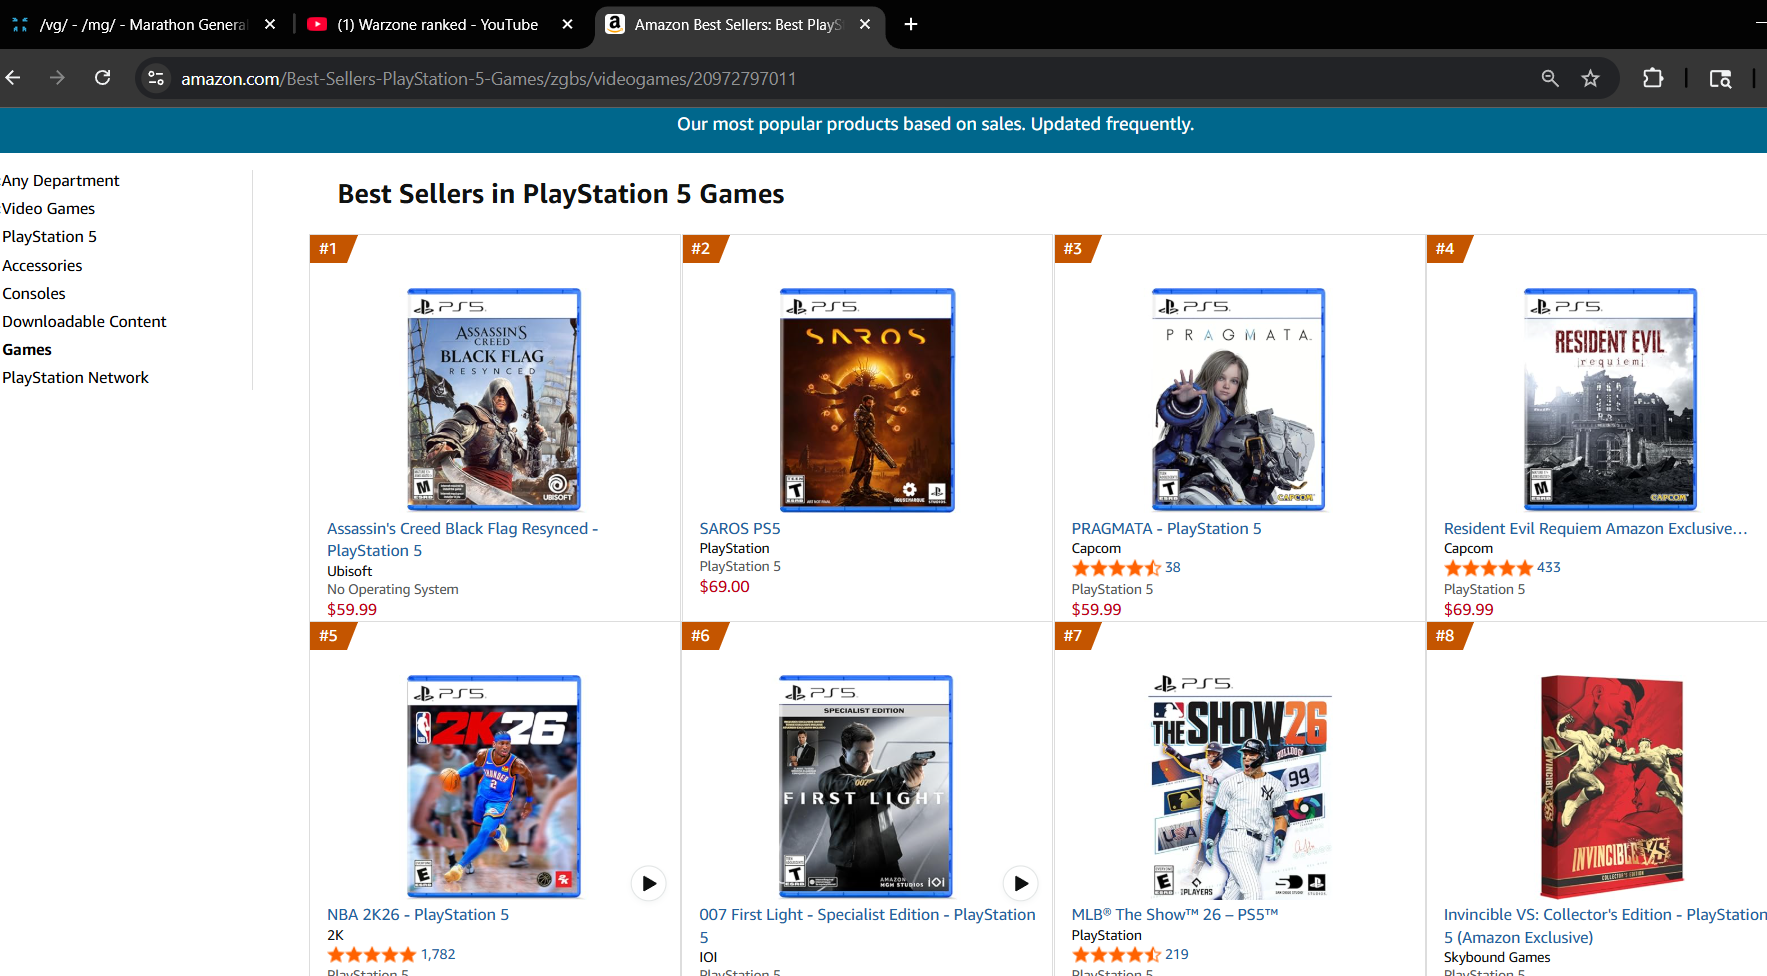The image size is (1767, 976).
Task: Click the browser forward arrow
Action: [x=57, y=78]
